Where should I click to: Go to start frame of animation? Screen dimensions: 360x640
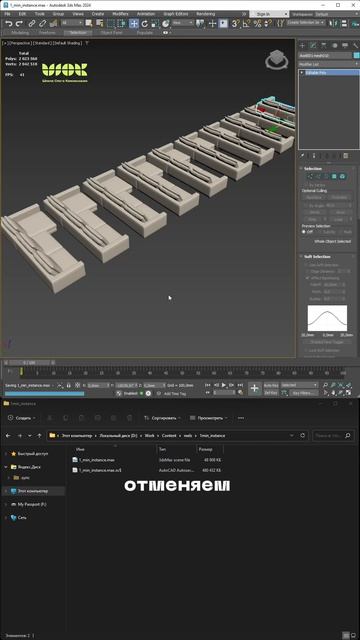tap(208, 385)
